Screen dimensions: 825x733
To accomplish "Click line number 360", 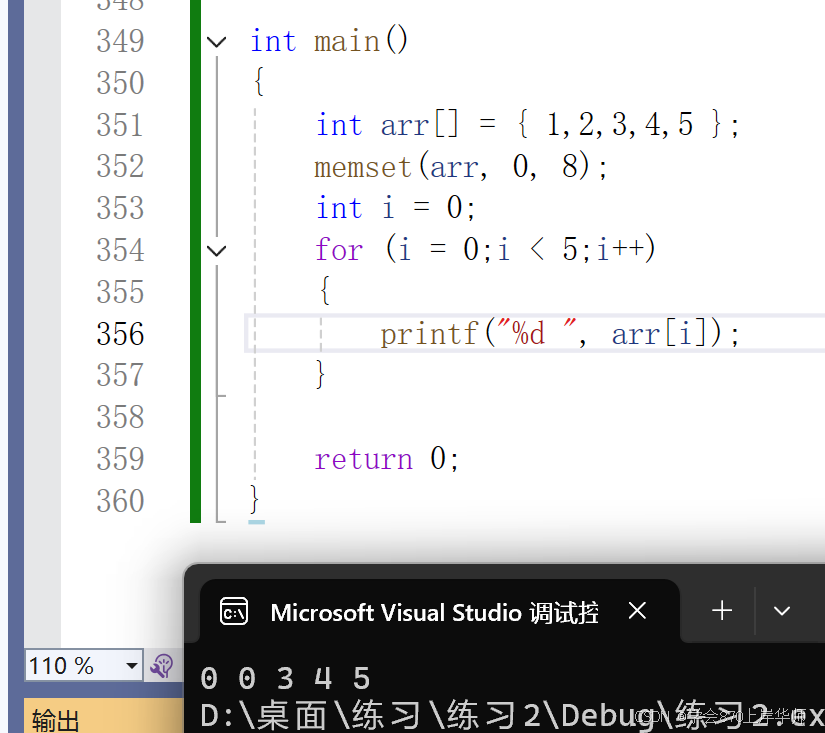I will [x=120, y=501].
